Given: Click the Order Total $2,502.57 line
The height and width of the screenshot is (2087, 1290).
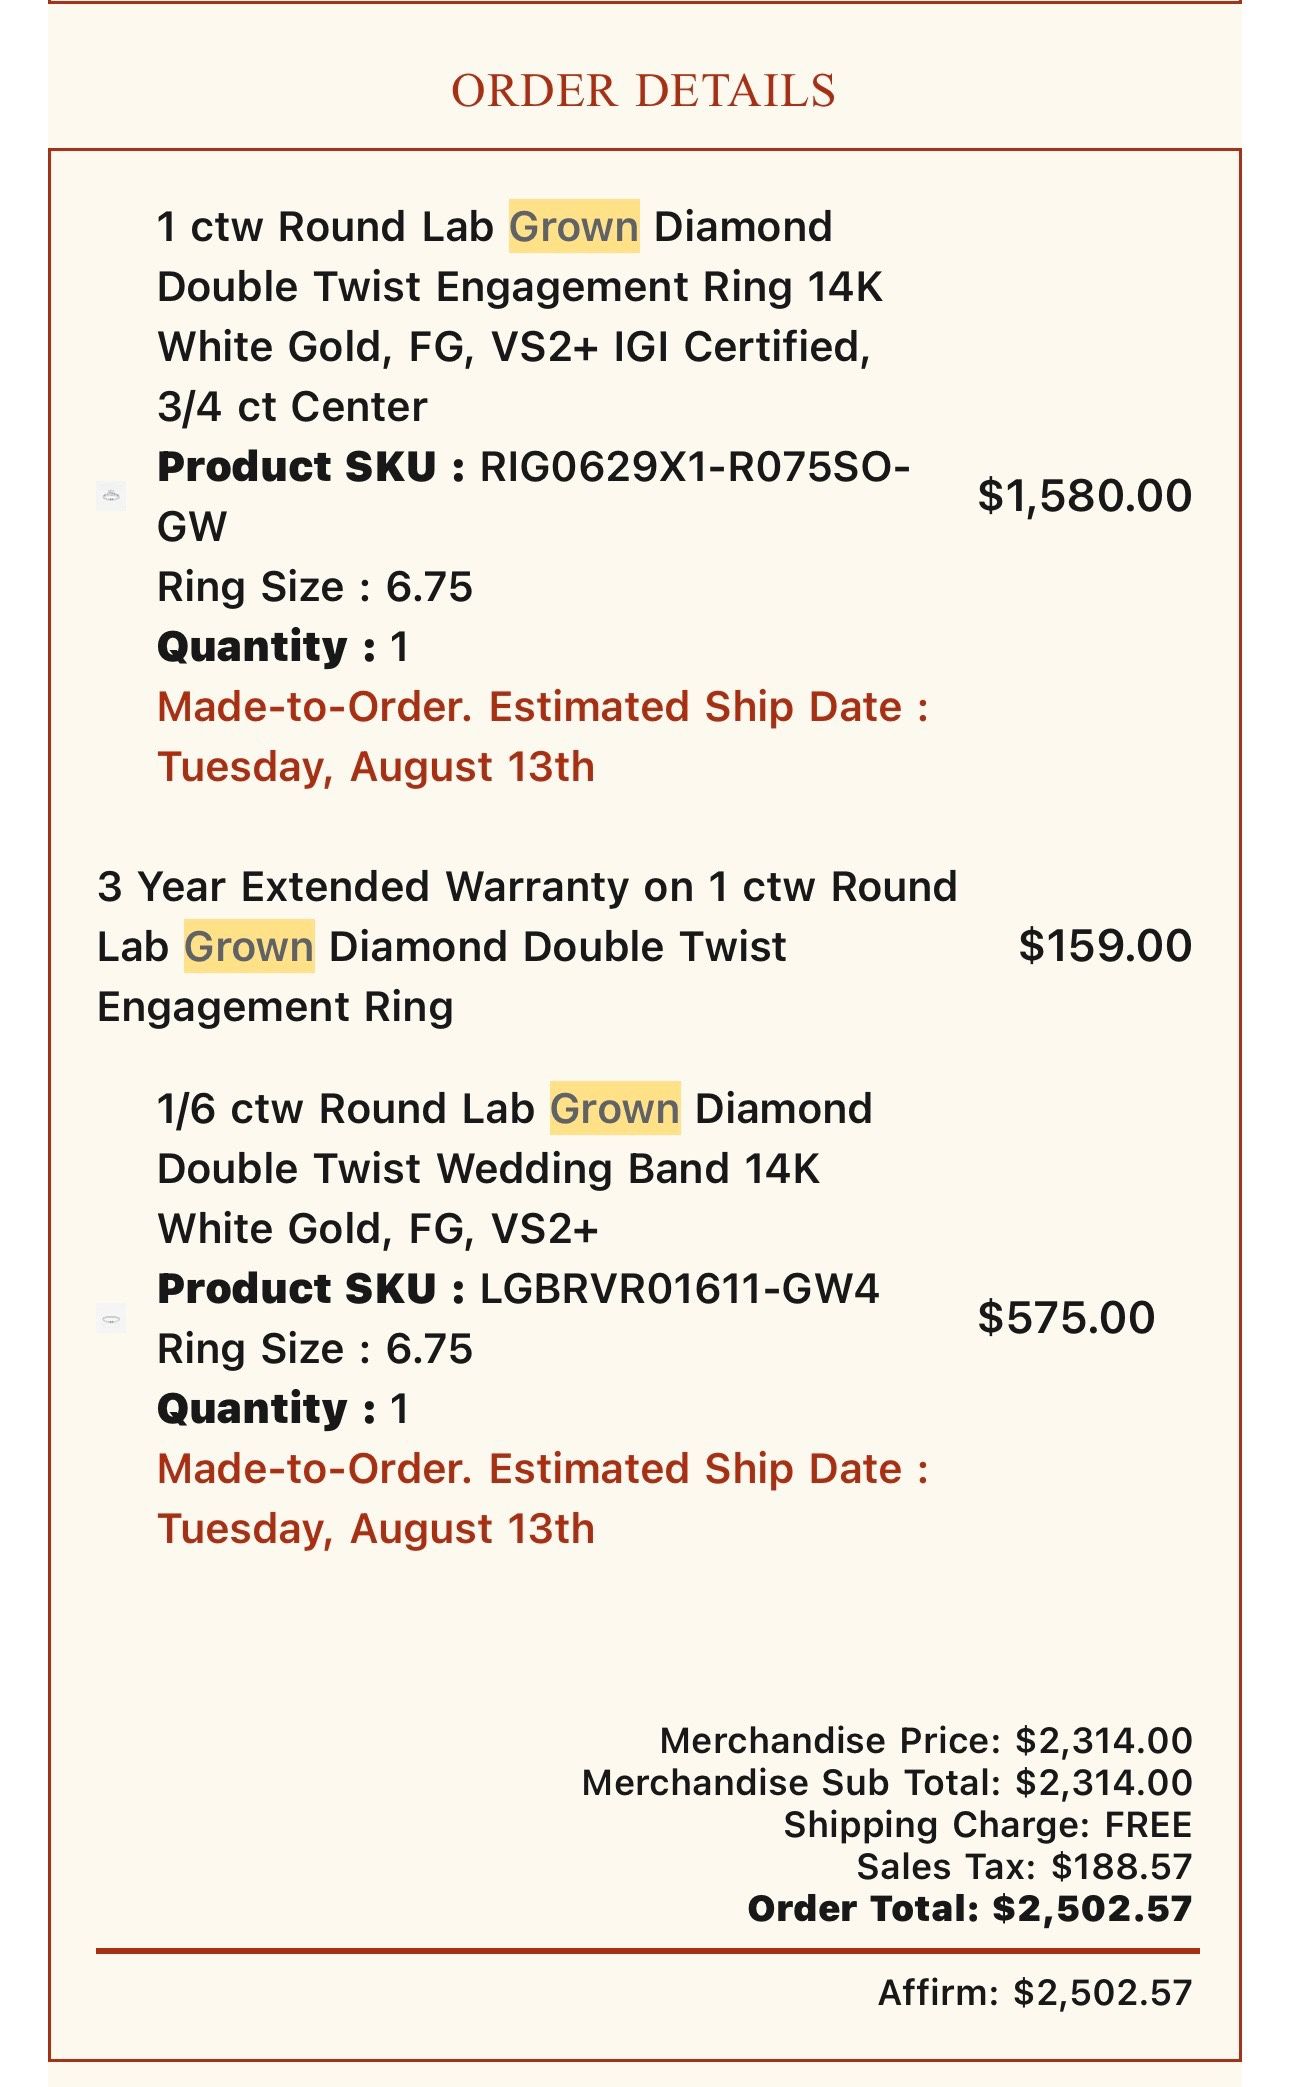Looking at the screenshot, I should pos(969,1909).
